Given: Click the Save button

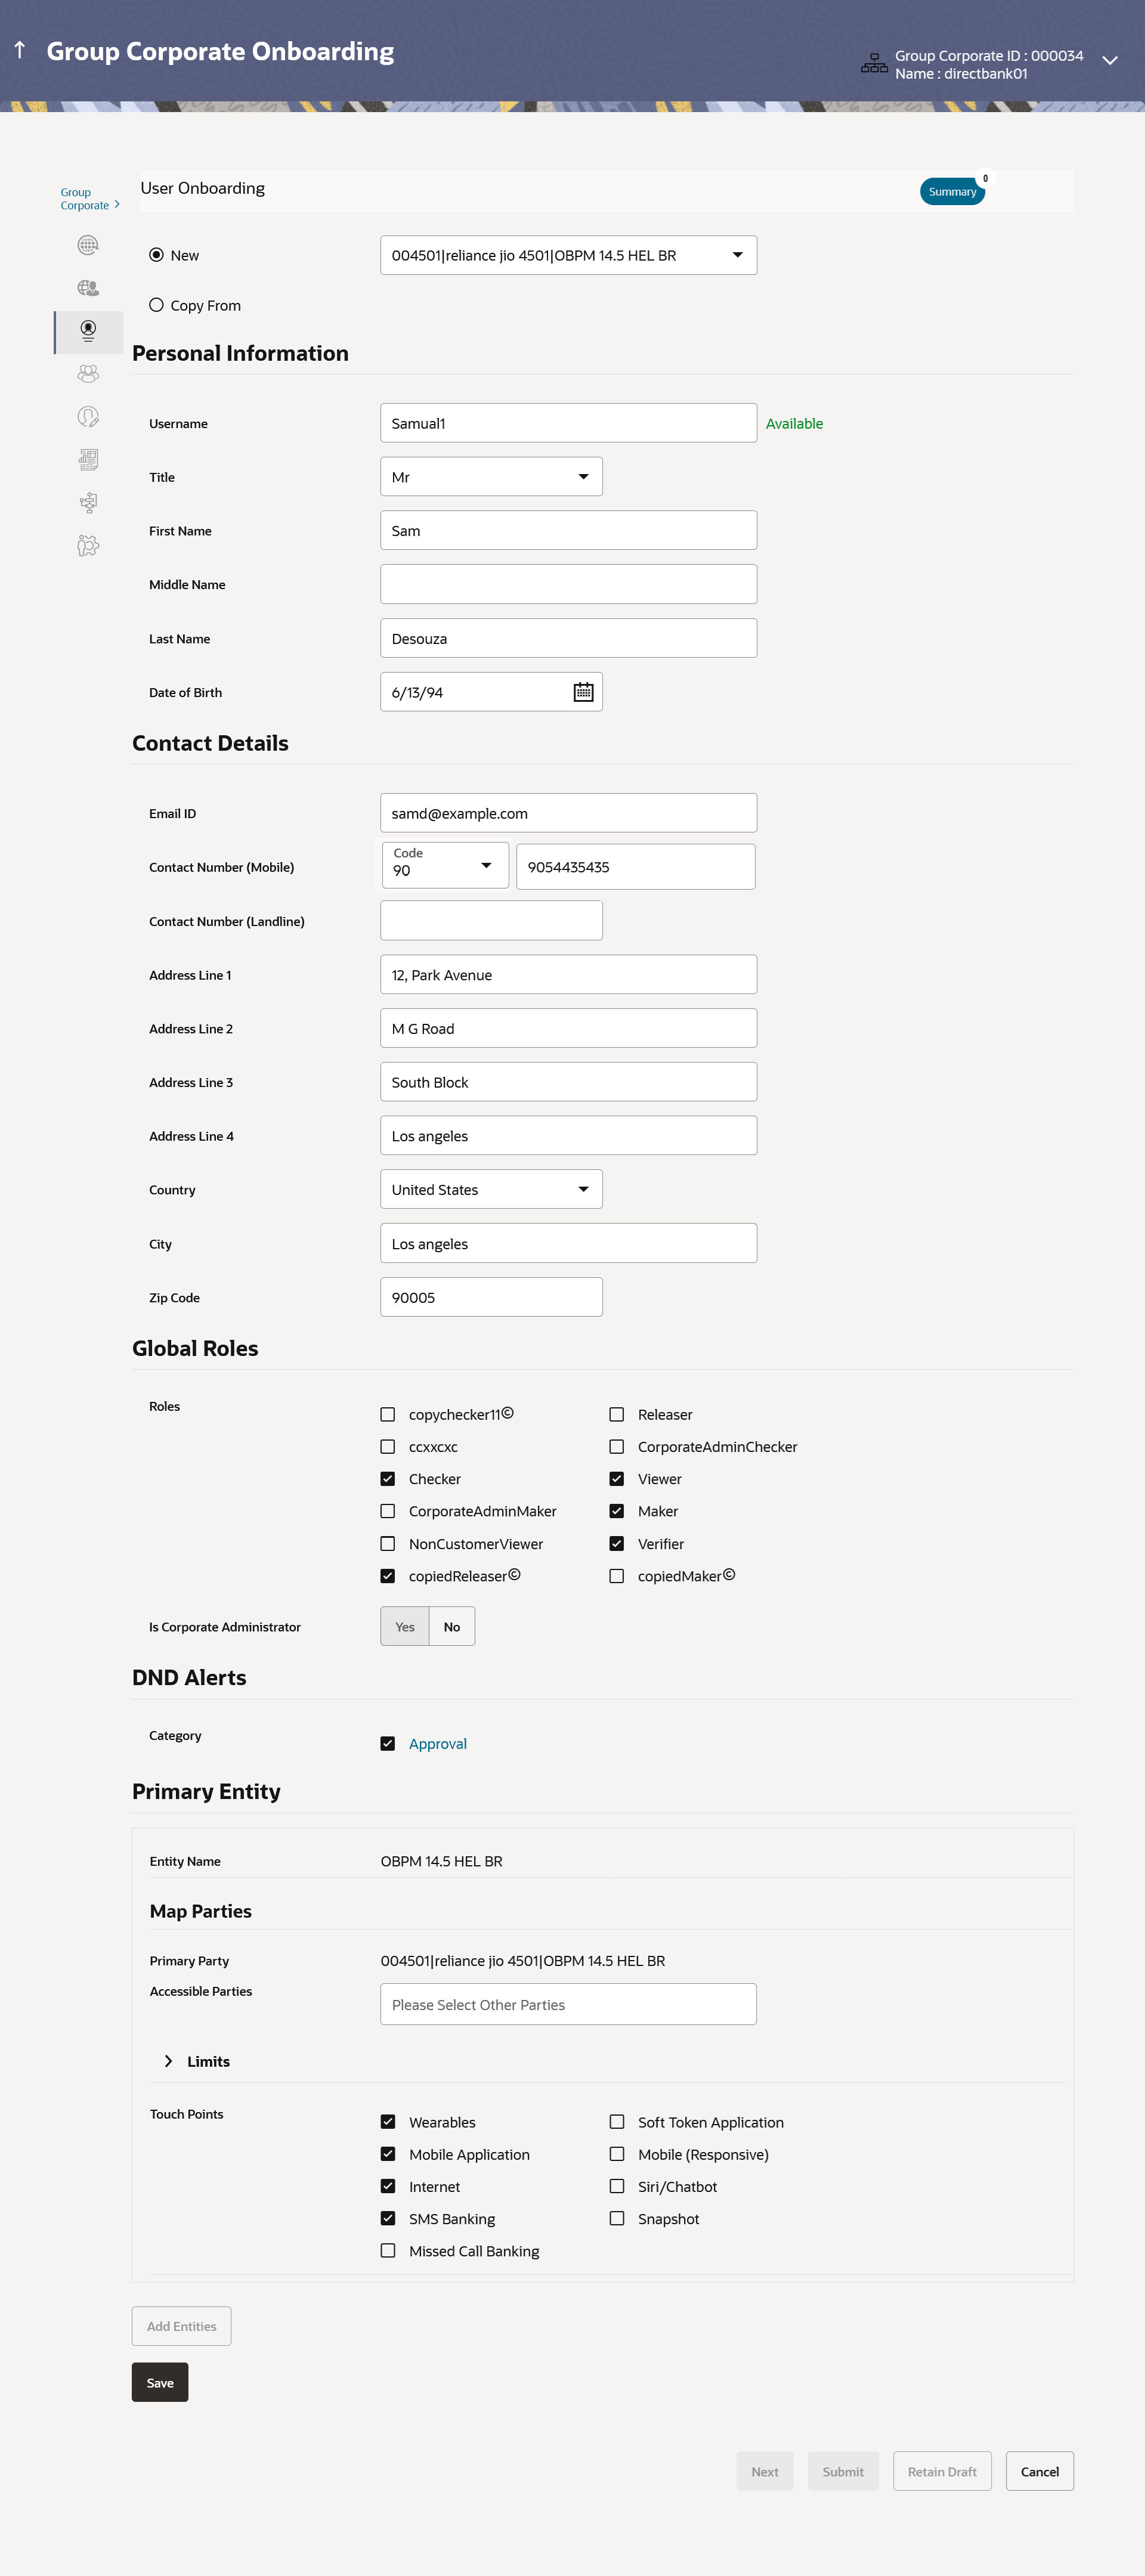Looking at the screenshot, I should [x=160, y=2382].
